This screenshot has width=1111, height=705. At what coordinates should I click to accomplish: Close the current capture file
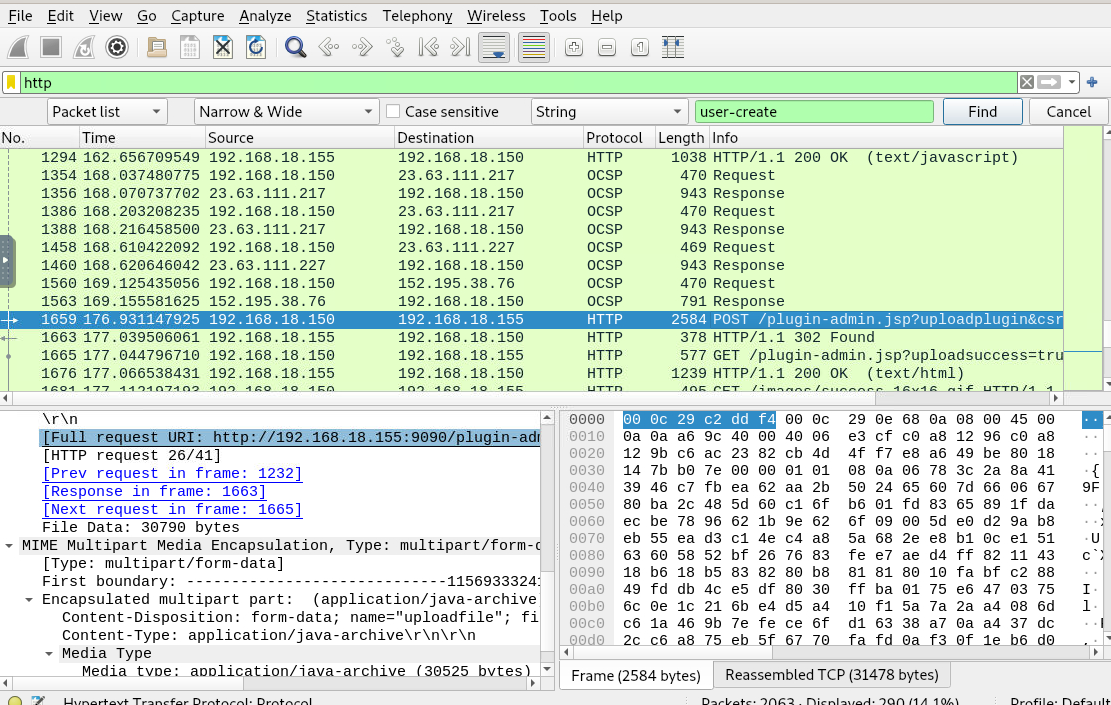[x=223, y=47]
